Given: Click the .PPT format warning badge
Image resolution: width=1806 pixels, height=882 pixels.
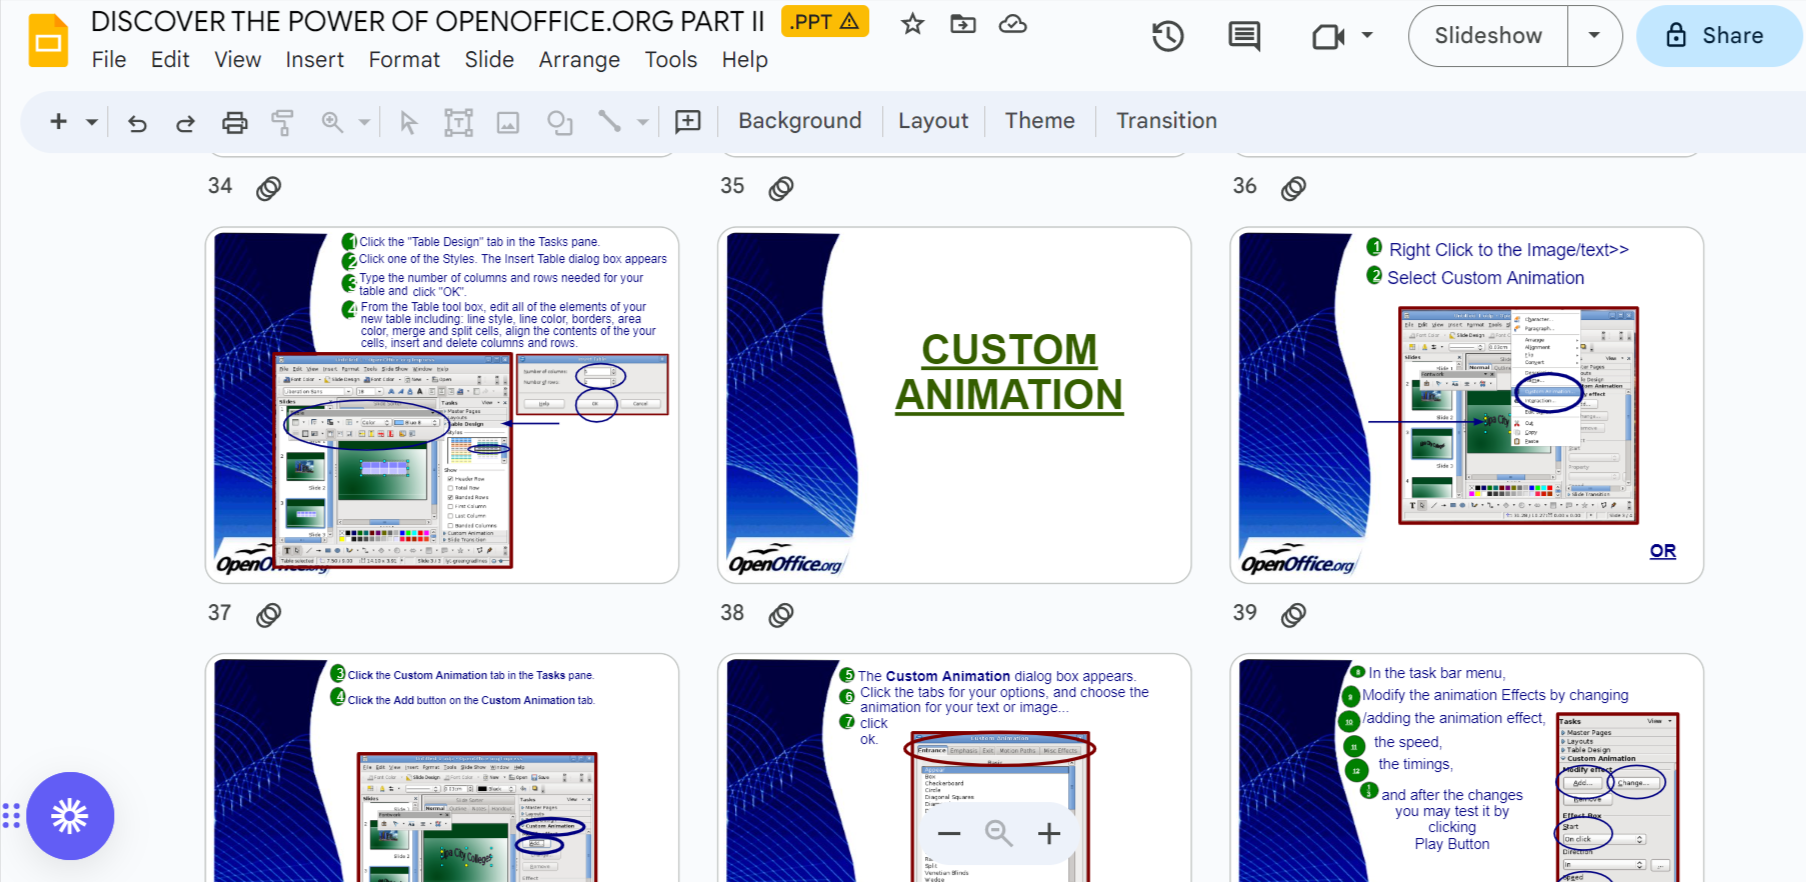Looking at the screenshot, I should coord(825,22).
